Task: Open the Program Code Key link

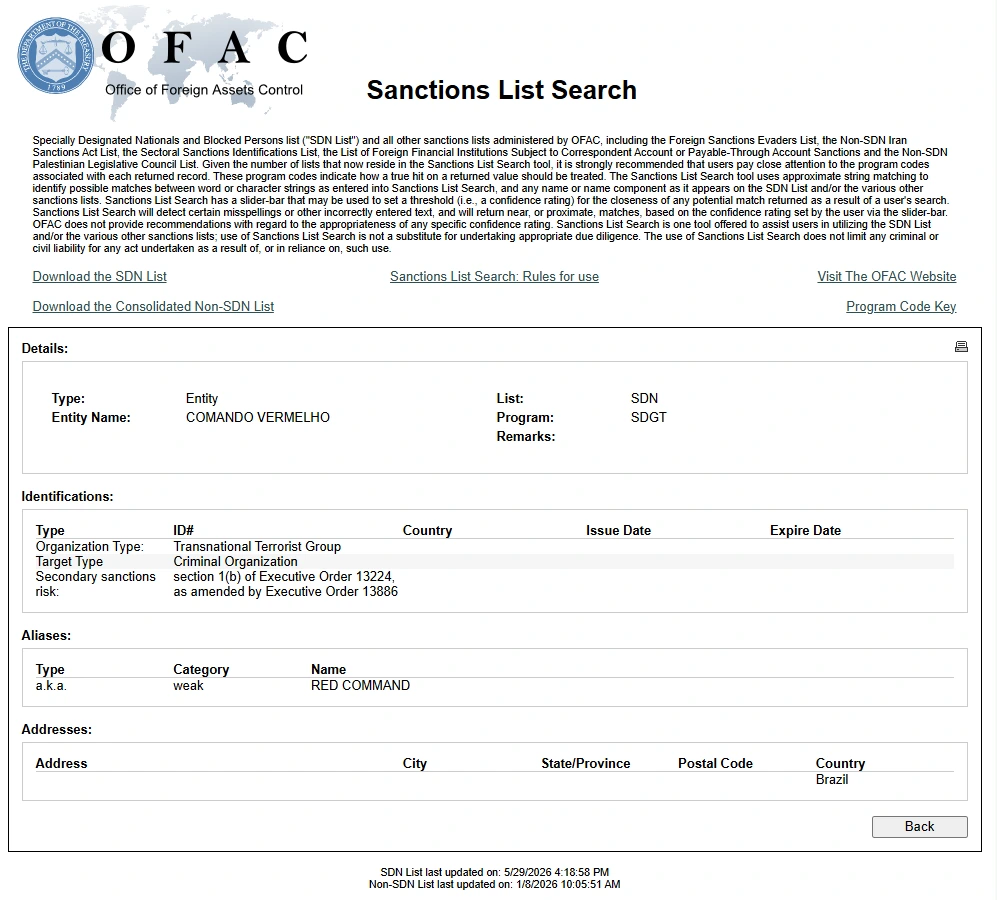Action: click(901, 307)
